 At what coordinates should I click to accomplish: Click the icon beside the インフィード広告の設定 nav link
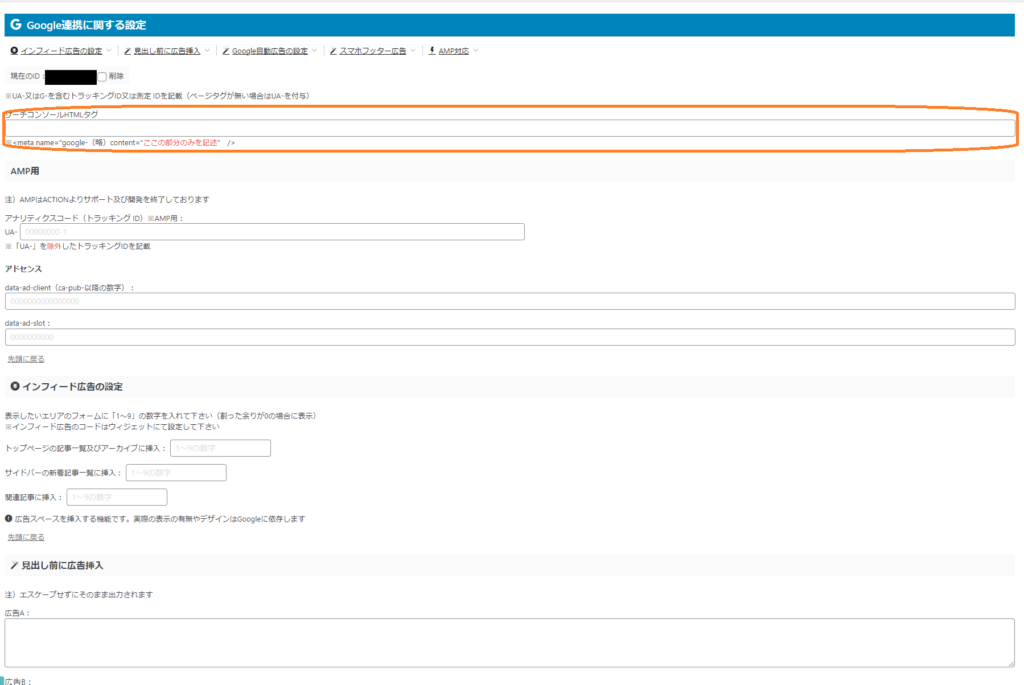pyautogui.click(x=13, y=51)
